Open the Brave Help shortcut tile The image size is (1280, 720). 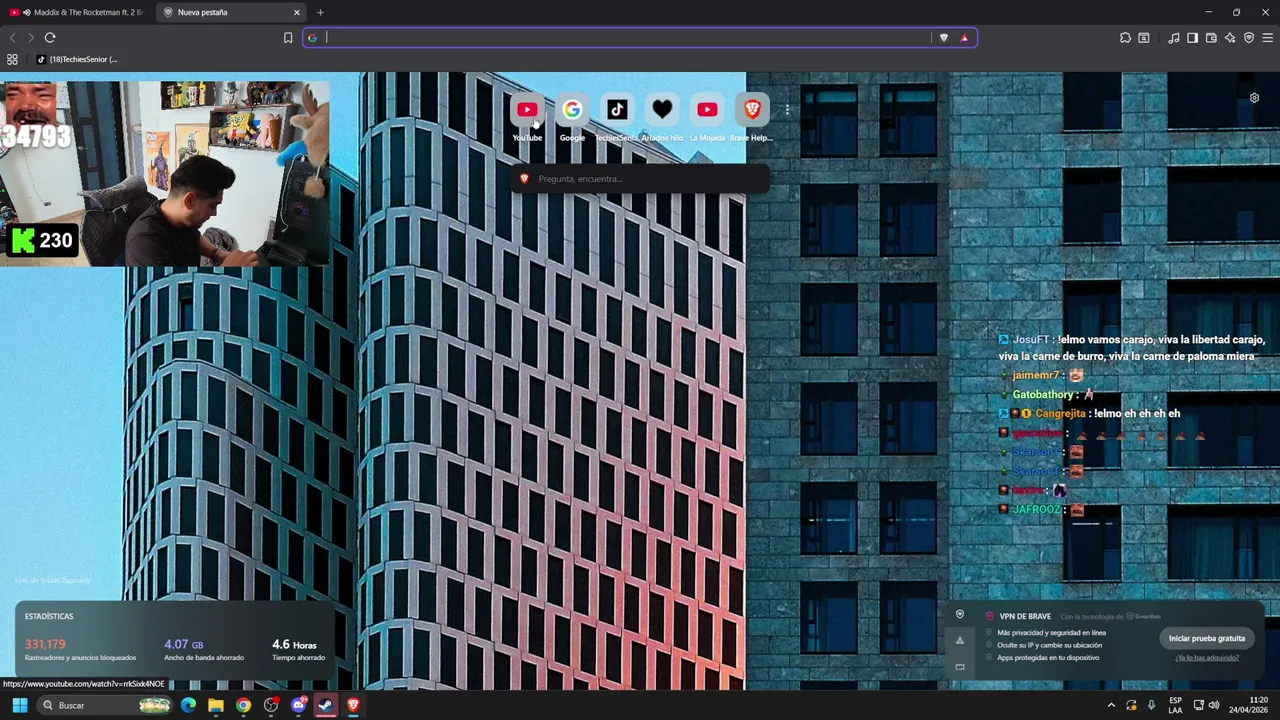[x=752, y=110]
